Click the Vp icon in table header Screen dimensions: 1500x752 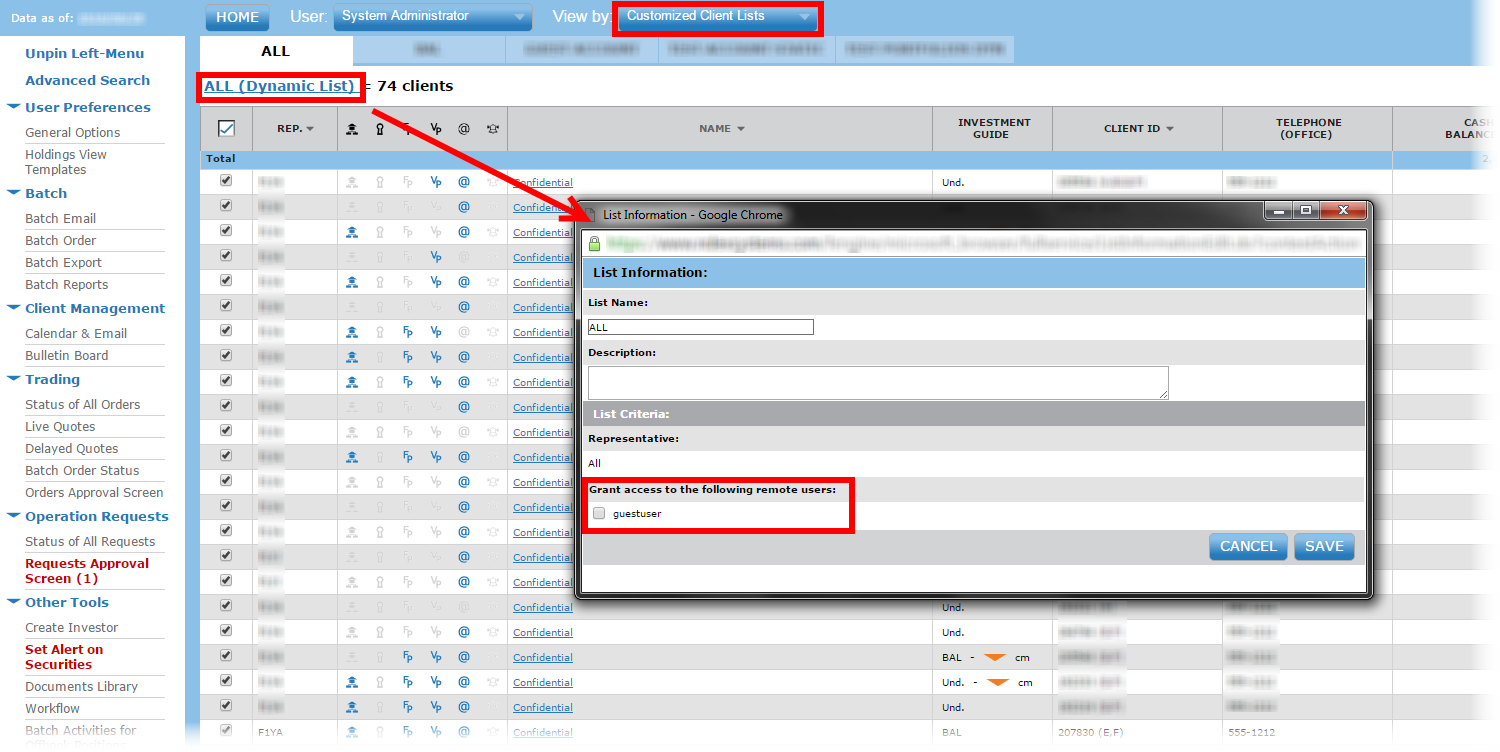436,129
